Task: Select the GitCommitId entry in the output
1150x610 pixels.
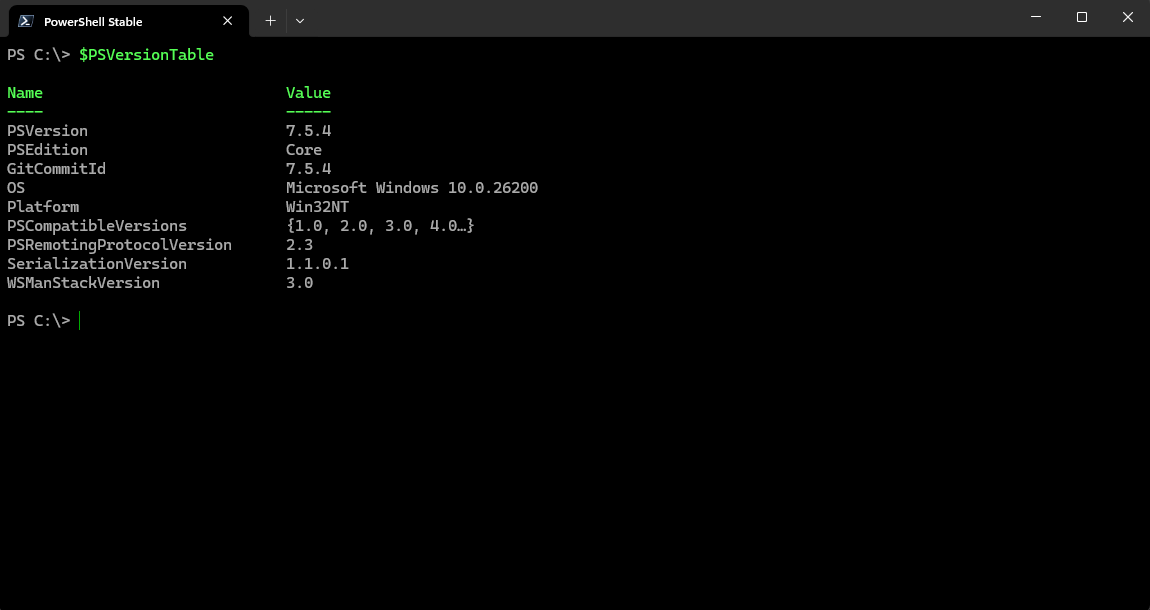Action: click(x=56, y=168)
